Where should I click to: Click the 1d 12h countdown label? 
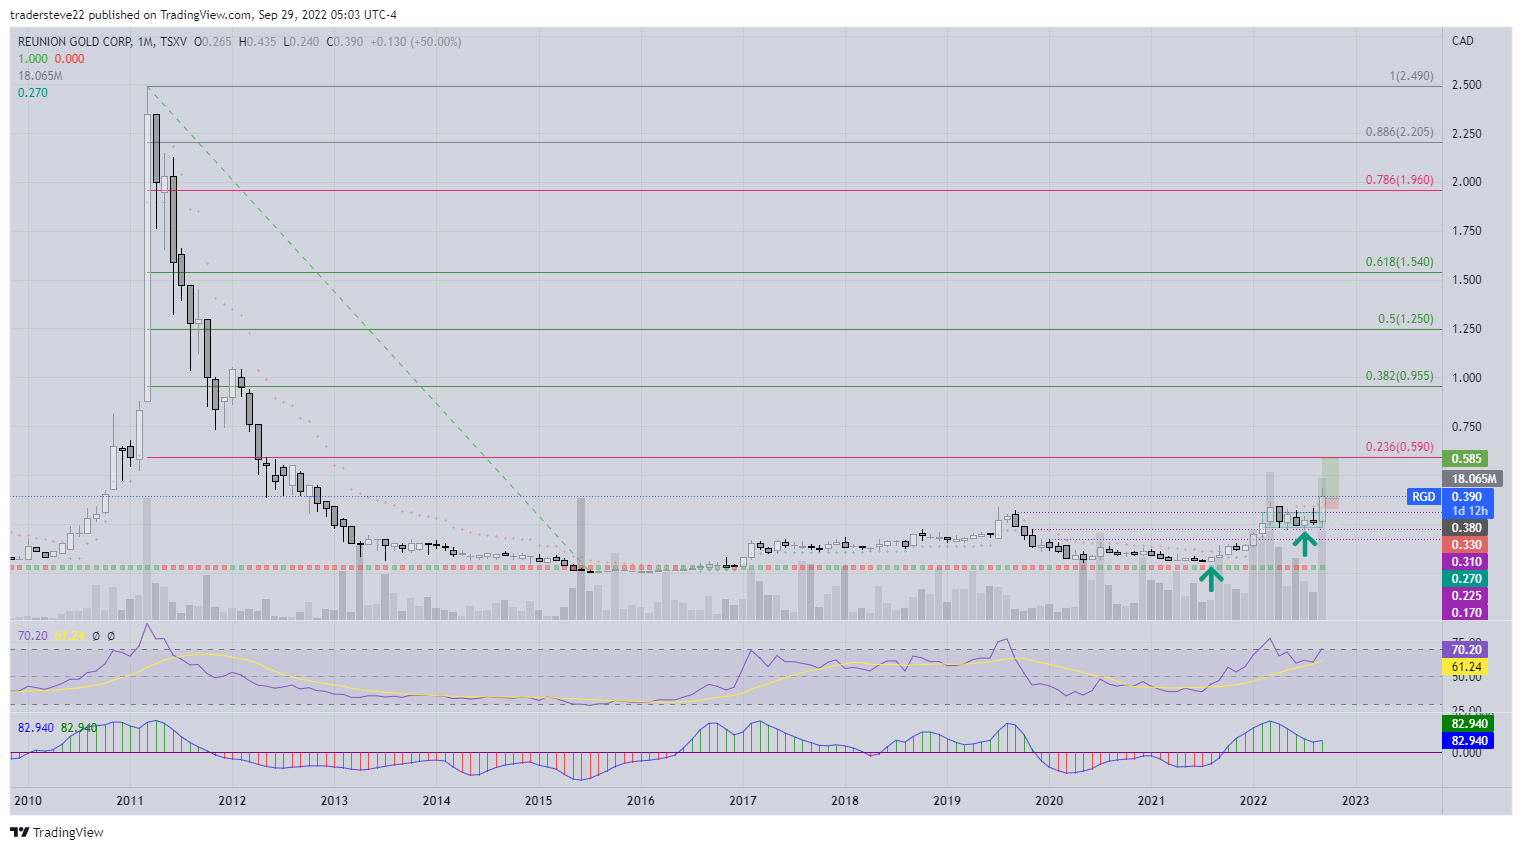coord(1469,511)
